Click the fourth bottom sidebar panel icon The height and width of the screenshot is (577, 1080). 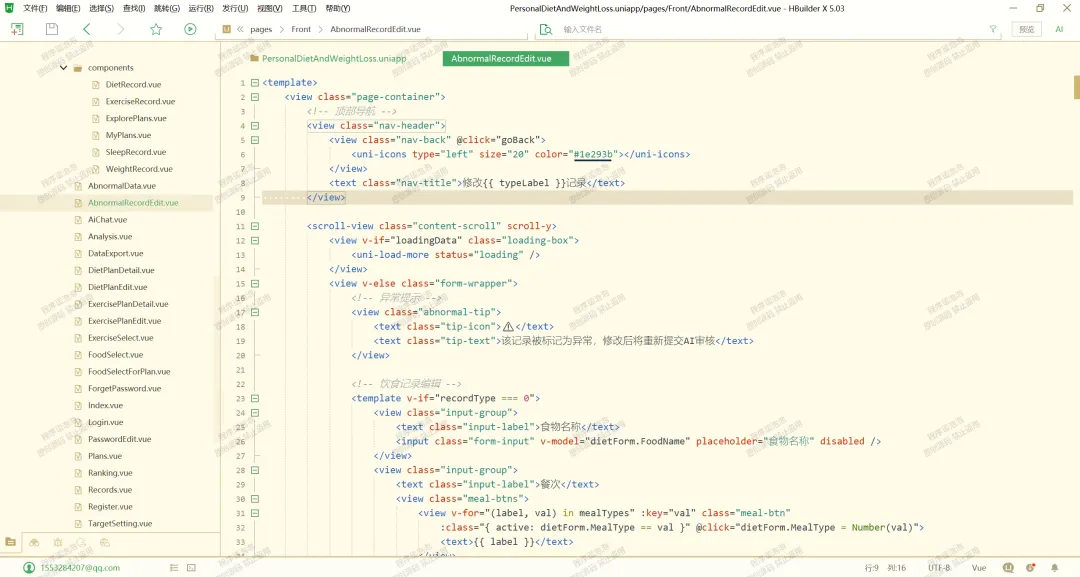pos(81,542)
